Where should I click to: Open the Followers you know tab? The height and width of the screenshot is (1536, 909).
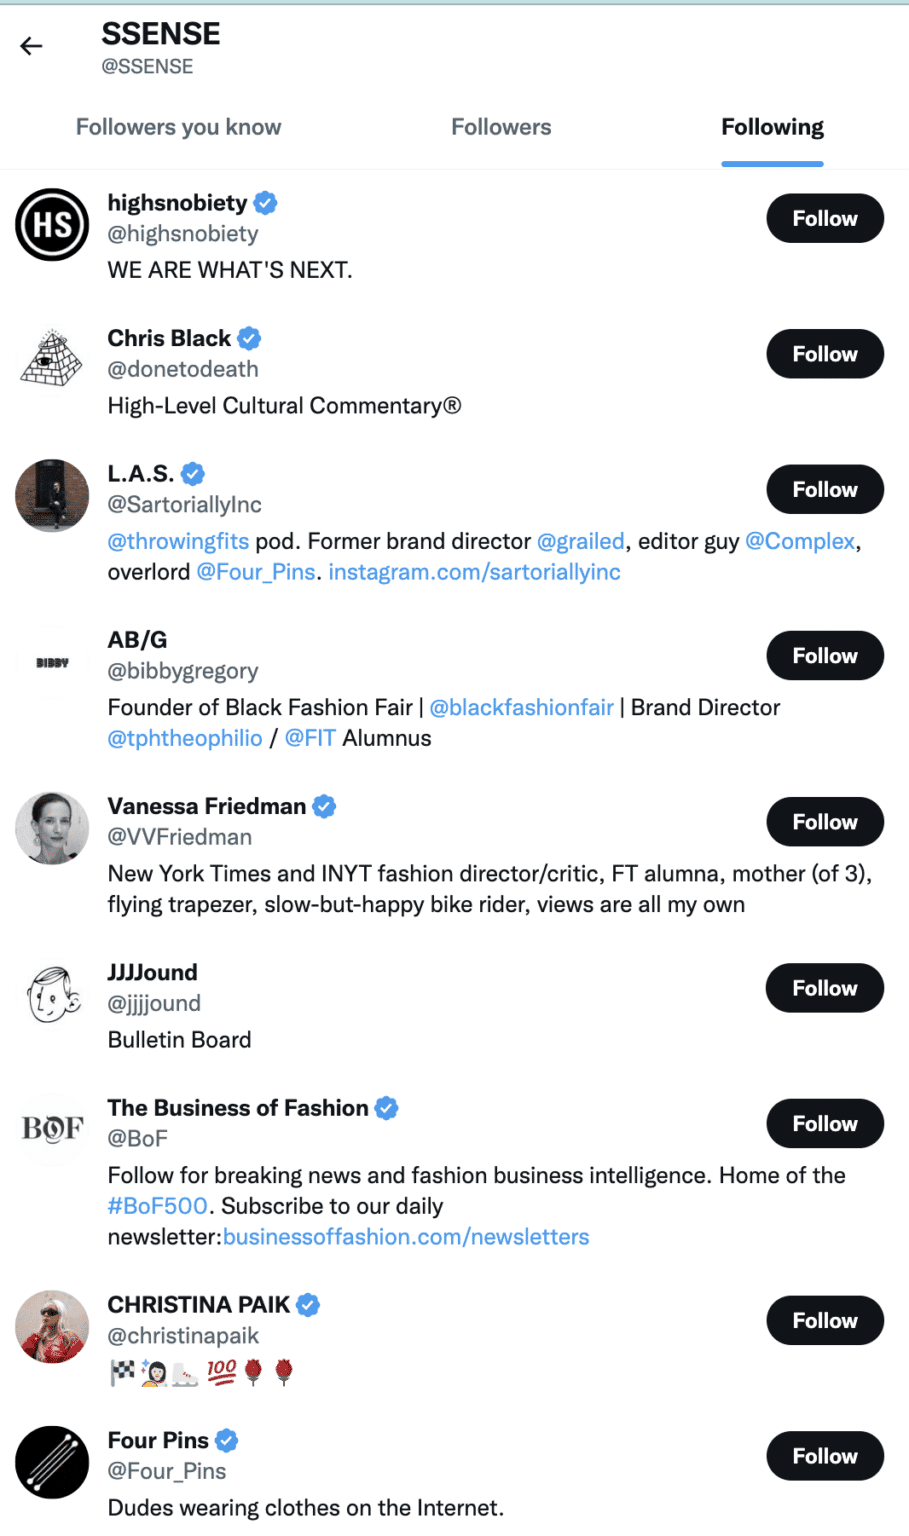click(178, 127)
